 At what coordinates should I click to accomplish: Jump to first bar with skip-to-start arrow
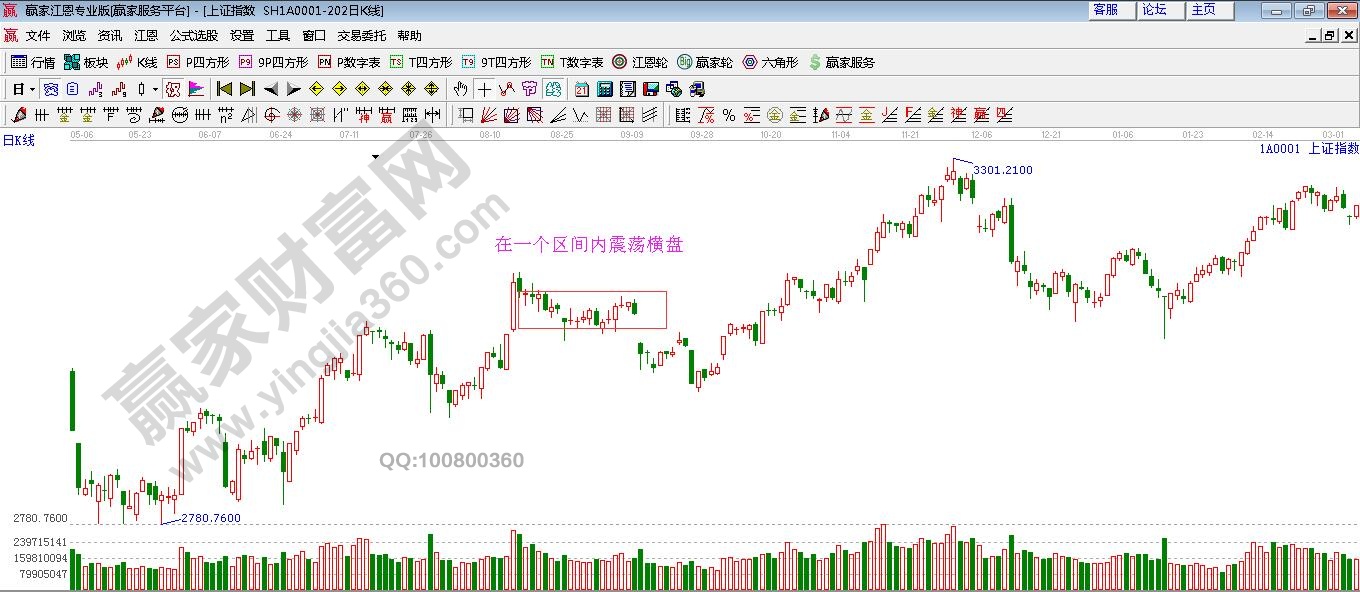[x=224, y=89]
